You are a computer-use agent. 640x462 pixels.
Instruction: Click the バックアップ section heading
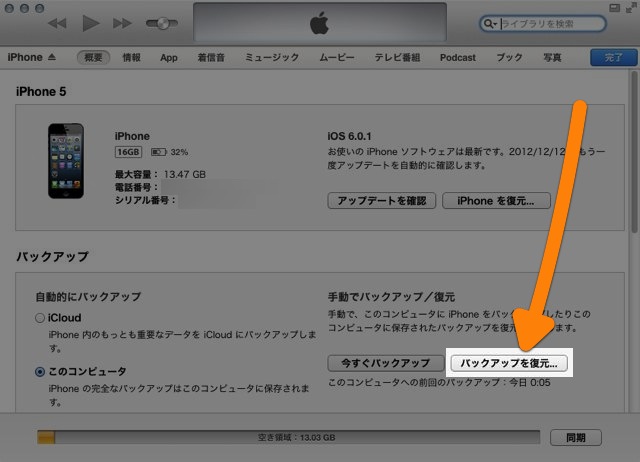52,257
